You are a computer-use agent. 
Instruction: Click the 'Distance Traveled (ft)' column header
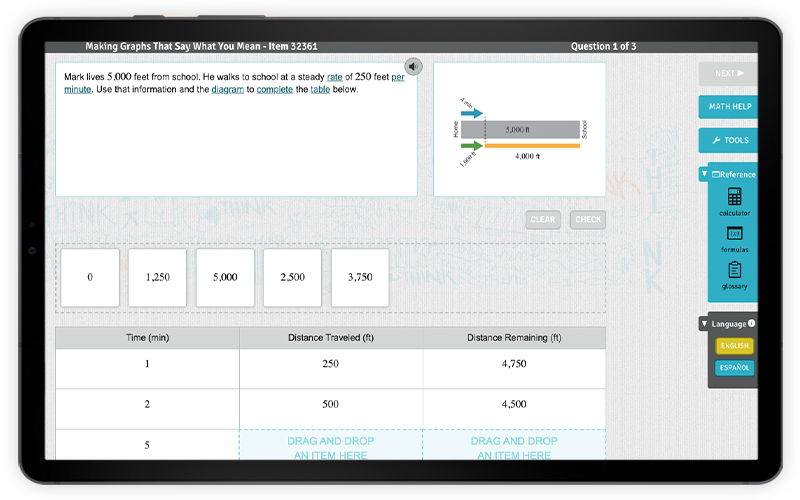[331, 338]
